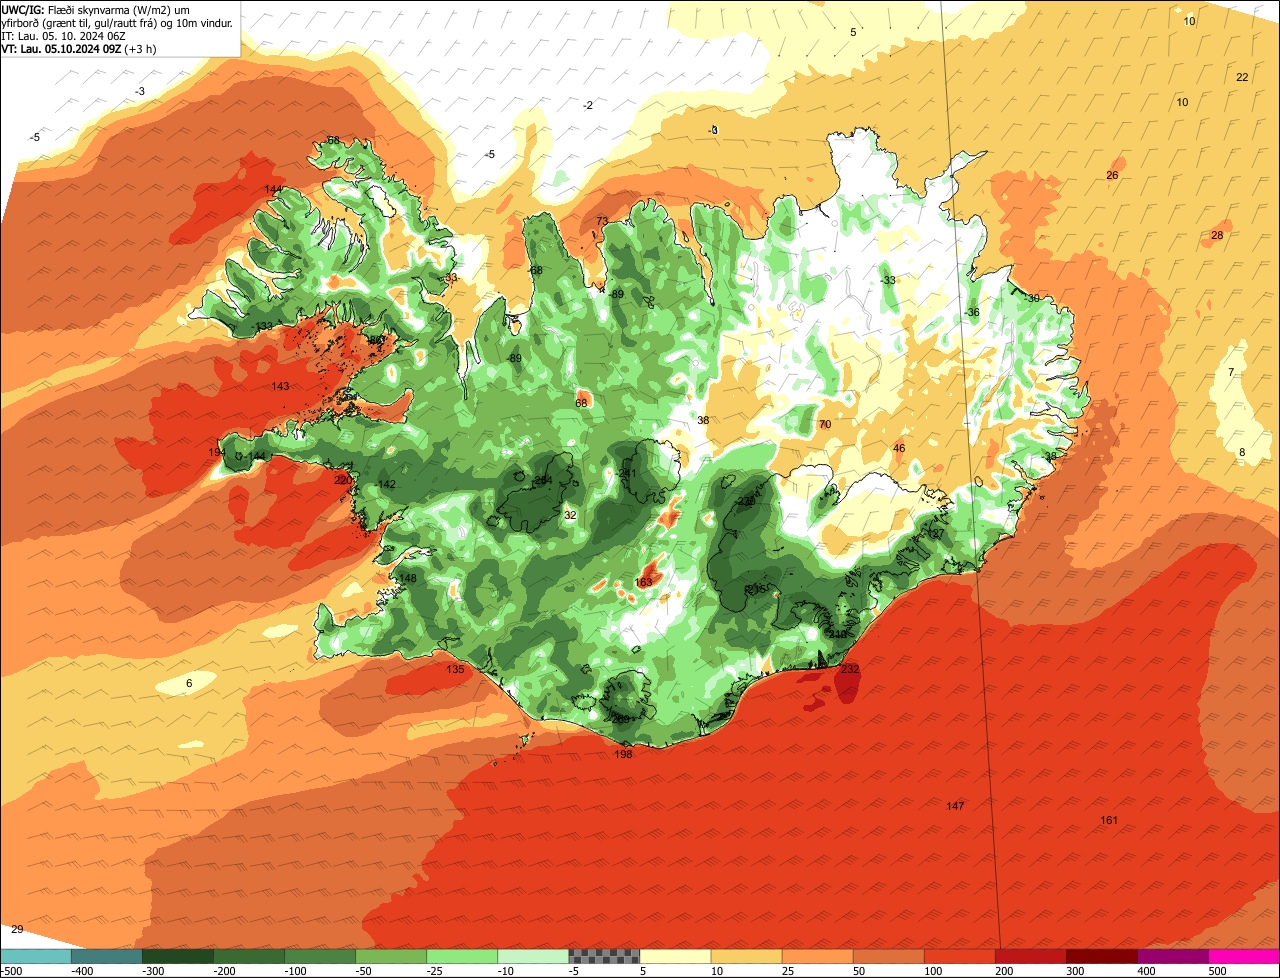Select the medium green legend swatch between -50 and -25
The width and height of the screenshot is (1280, 978).
click(x=391, y=956)
